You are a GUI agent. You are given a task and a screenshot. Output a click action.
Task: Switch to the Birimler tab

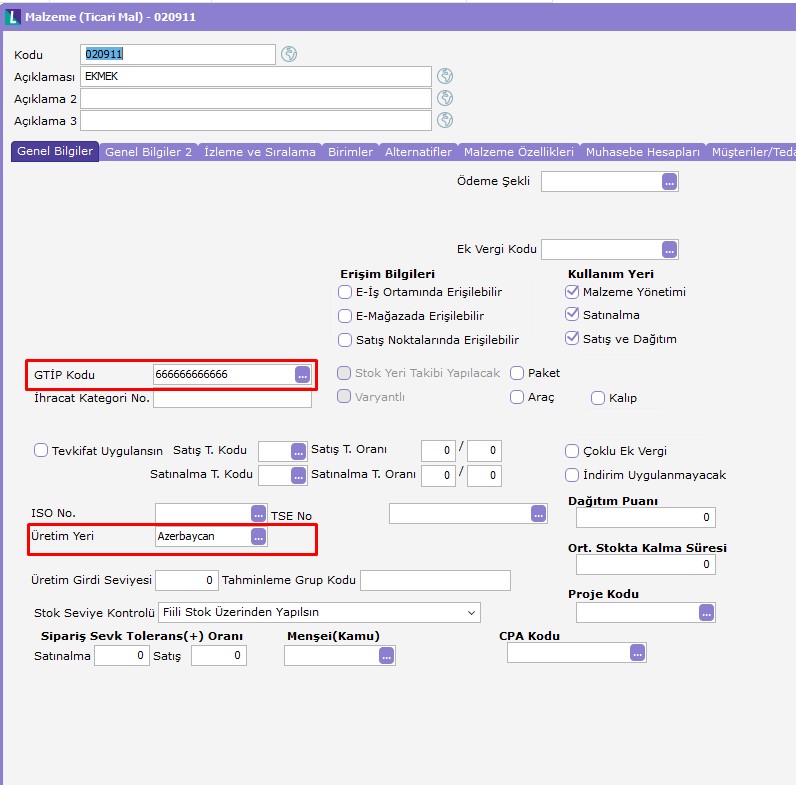(350, 152)
